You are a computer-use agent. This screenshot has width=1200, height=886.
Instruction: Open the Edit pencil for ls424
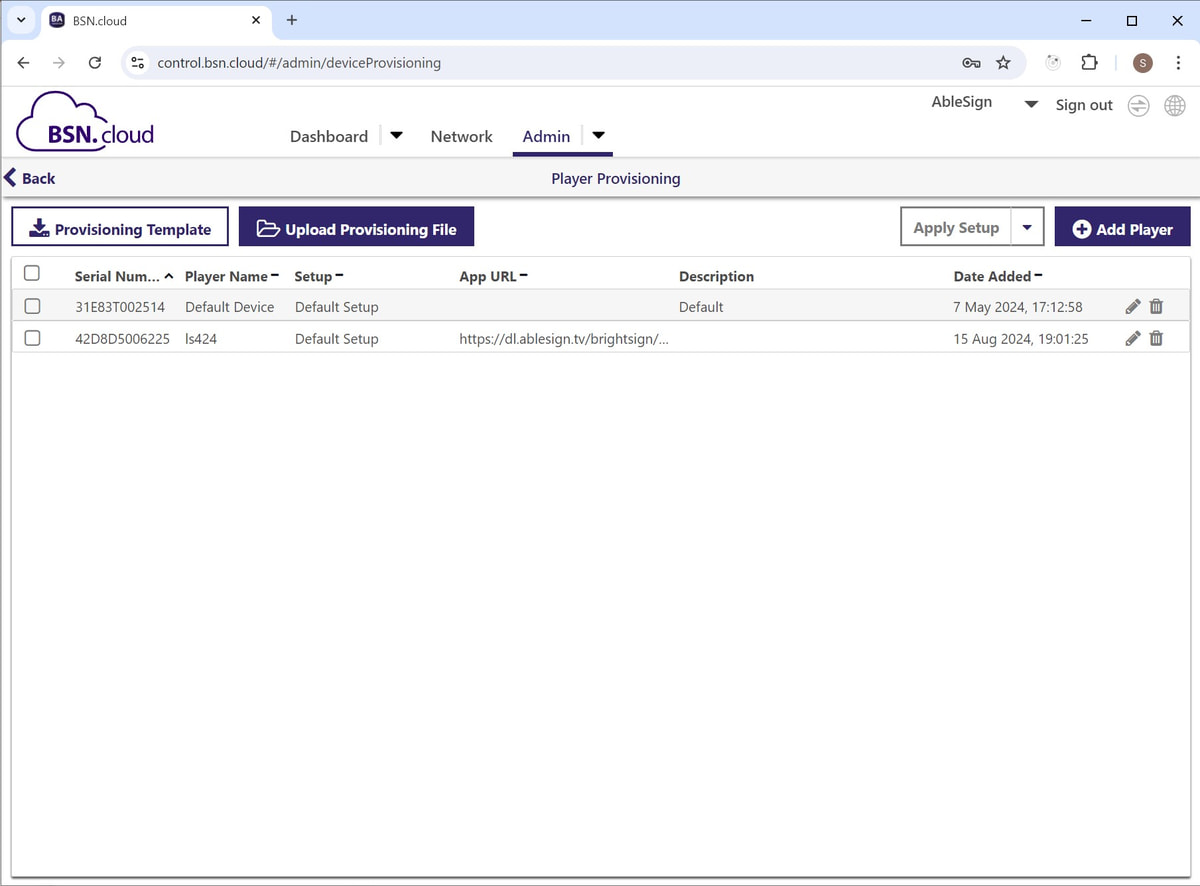click(x=1132, y=338)
